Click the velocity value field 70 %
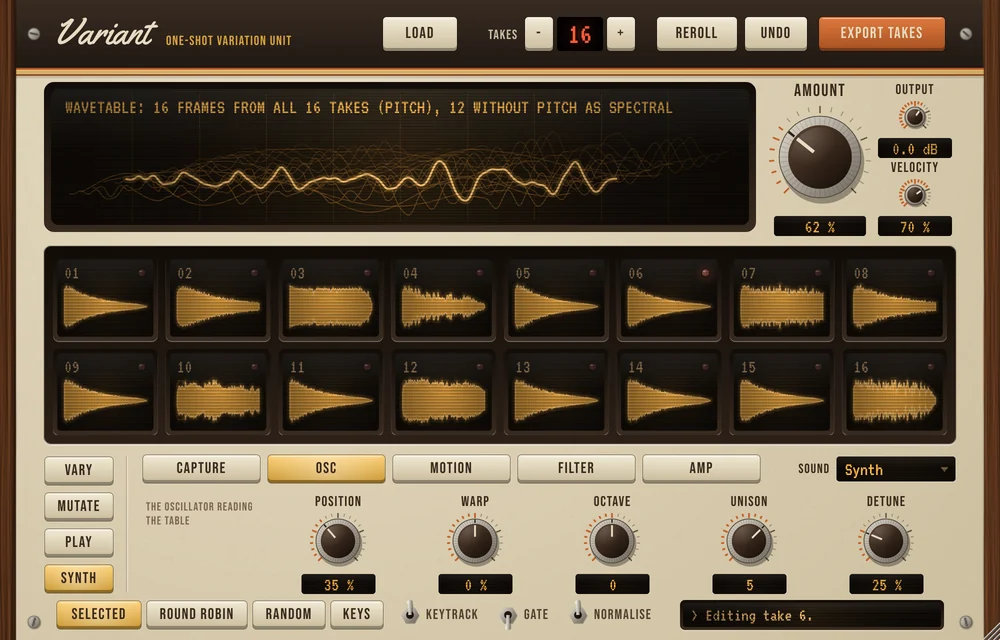Screen dimensions: 1000x640 [915, 226]
